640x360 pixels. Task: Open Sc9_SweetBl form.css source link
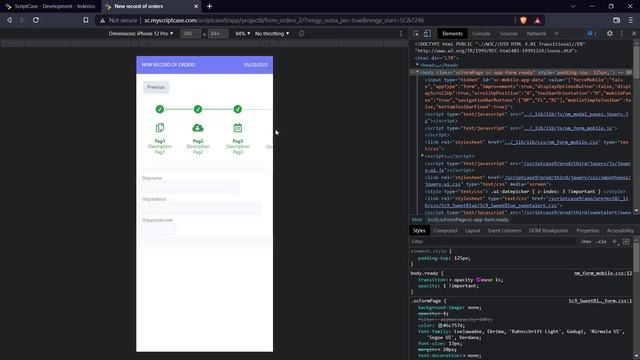pyautogui.click(x=600, y=301)
